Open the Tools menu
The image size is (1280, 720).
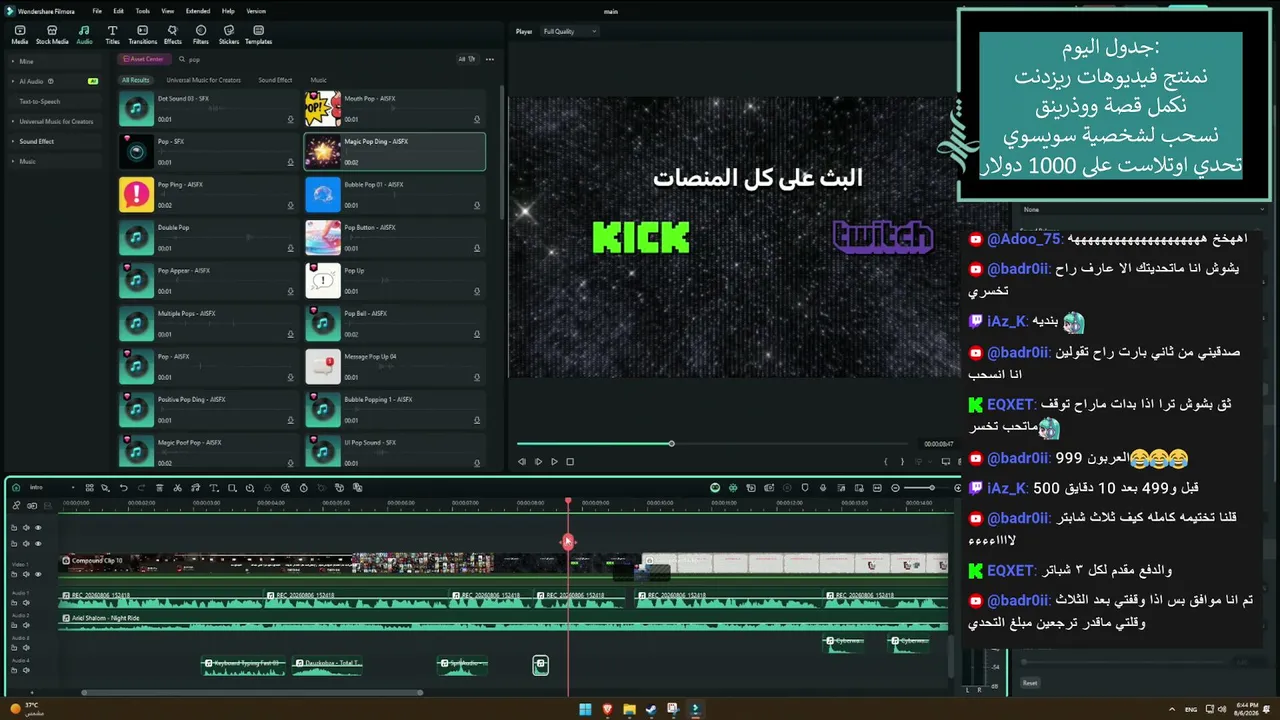pyautogui.click(x=142, y=11)
